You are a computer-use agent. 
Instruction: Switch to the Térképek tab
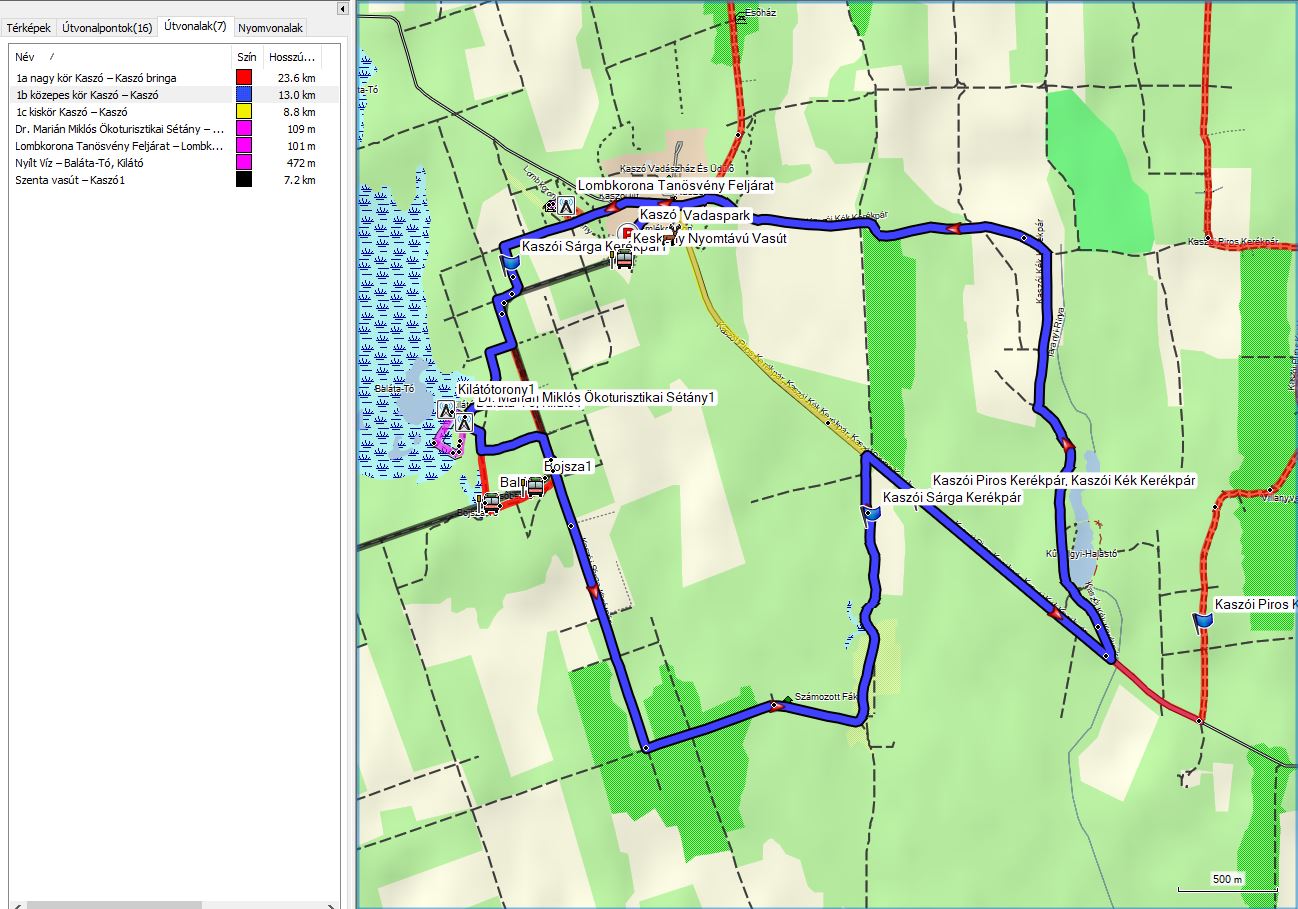pos(29,28)
